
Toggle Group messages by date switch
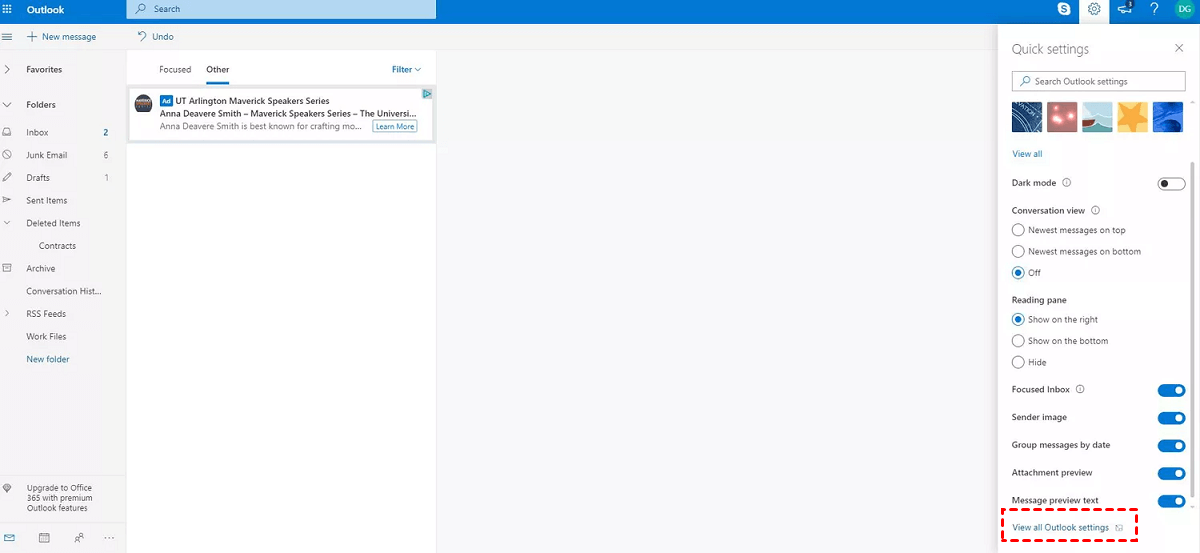click(x=1171, y=446)
